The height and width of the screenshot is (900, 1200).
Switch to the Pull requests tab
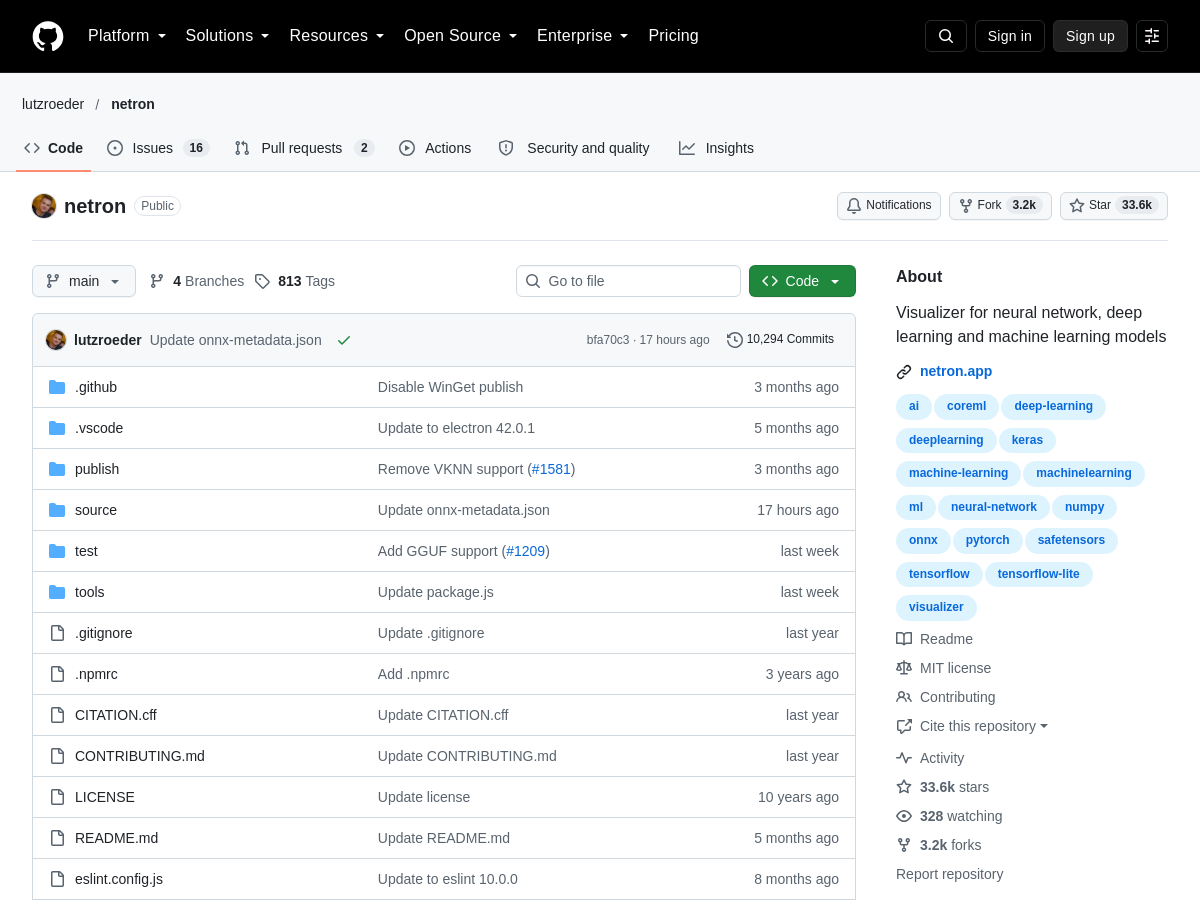click(x=304, y=148)
